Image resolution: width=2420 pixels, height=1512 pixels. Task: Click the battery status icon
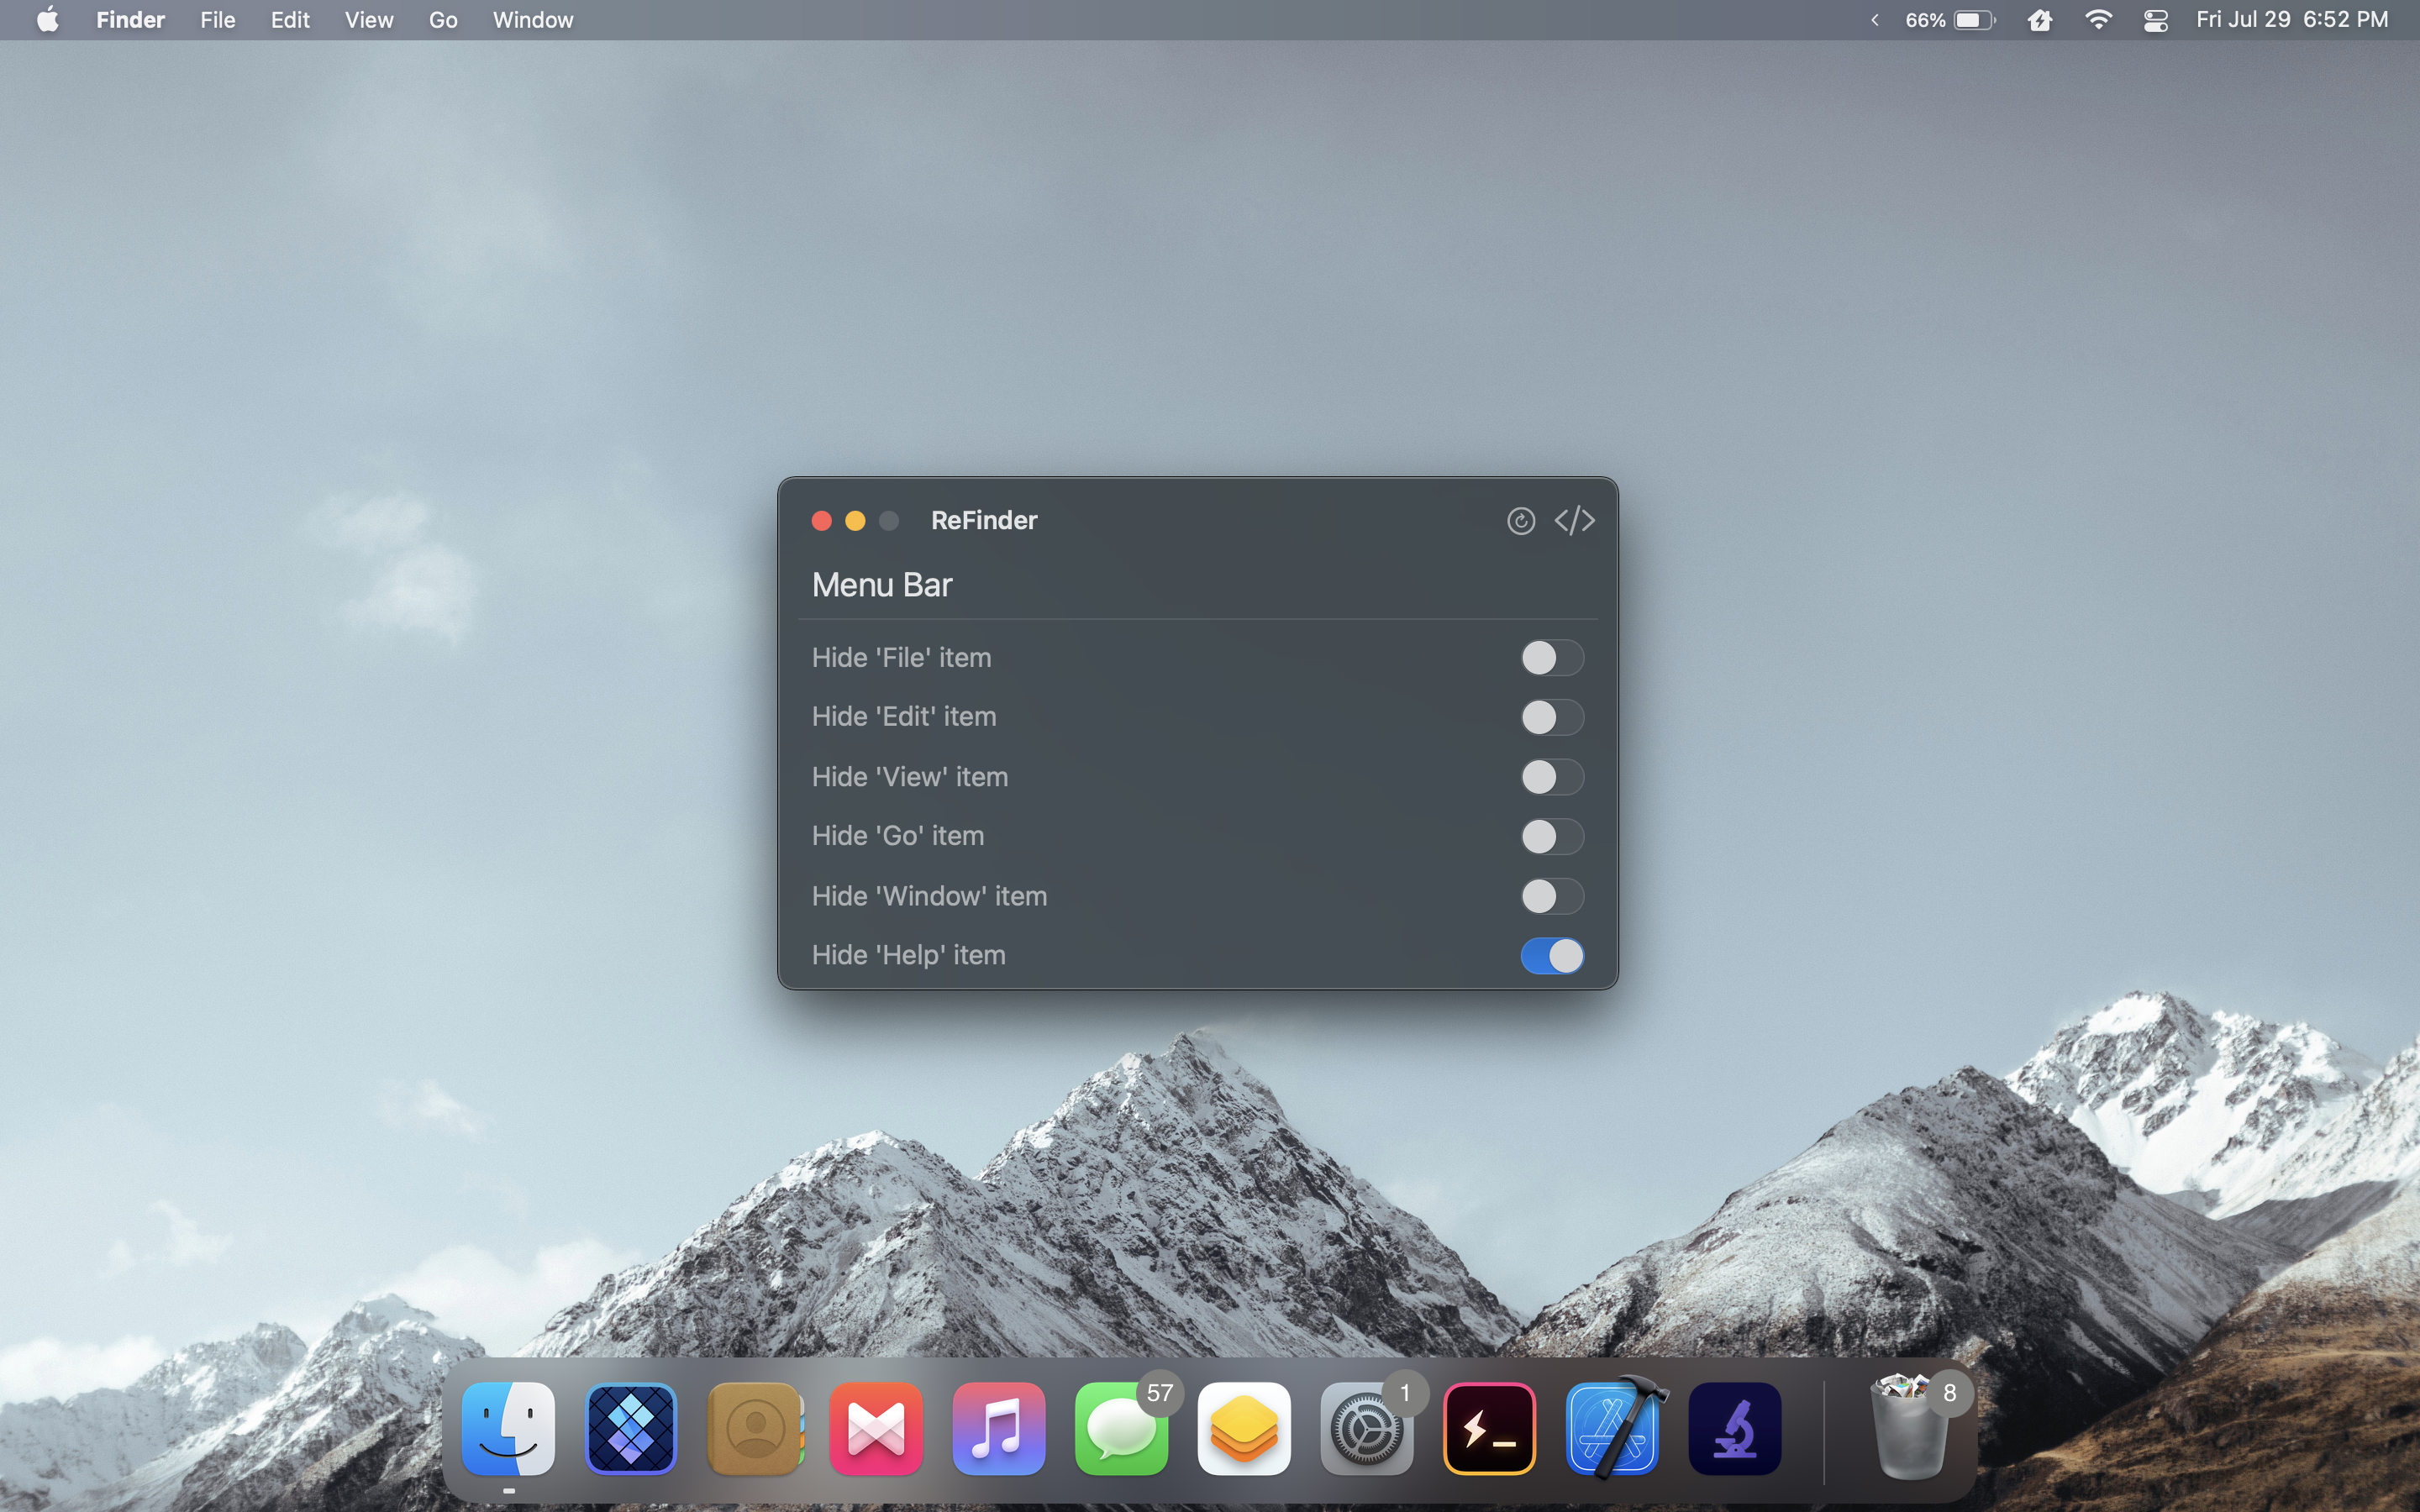(1975, 20)
